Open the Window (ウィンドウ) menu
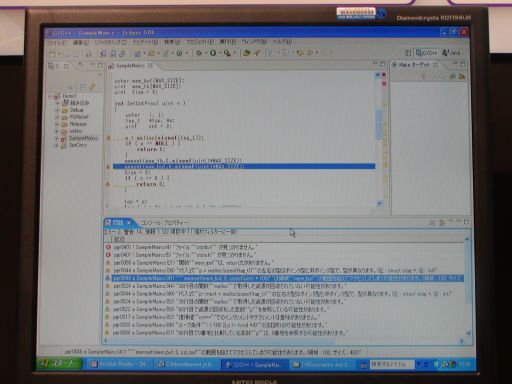Viewport: 512px width, 384px height. click(x=254, y=42)
